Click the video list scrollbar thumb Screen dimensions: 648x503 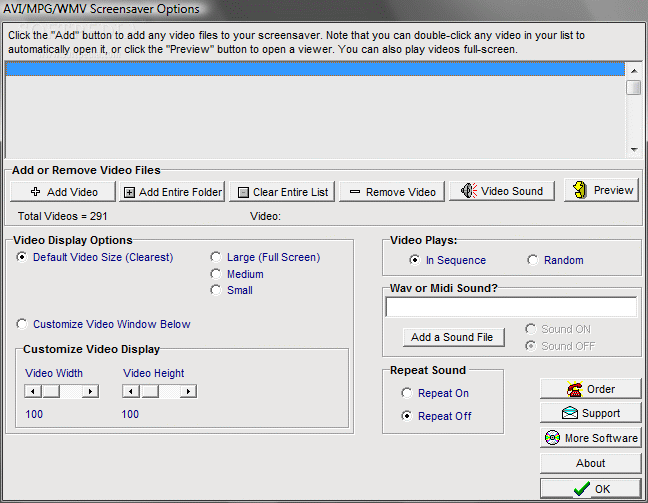[x=634, y=88]
